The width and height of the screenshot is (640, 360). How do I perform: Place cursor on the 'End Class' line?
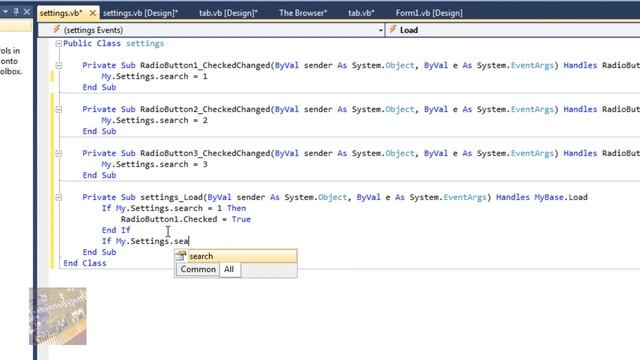coord(85,263)
